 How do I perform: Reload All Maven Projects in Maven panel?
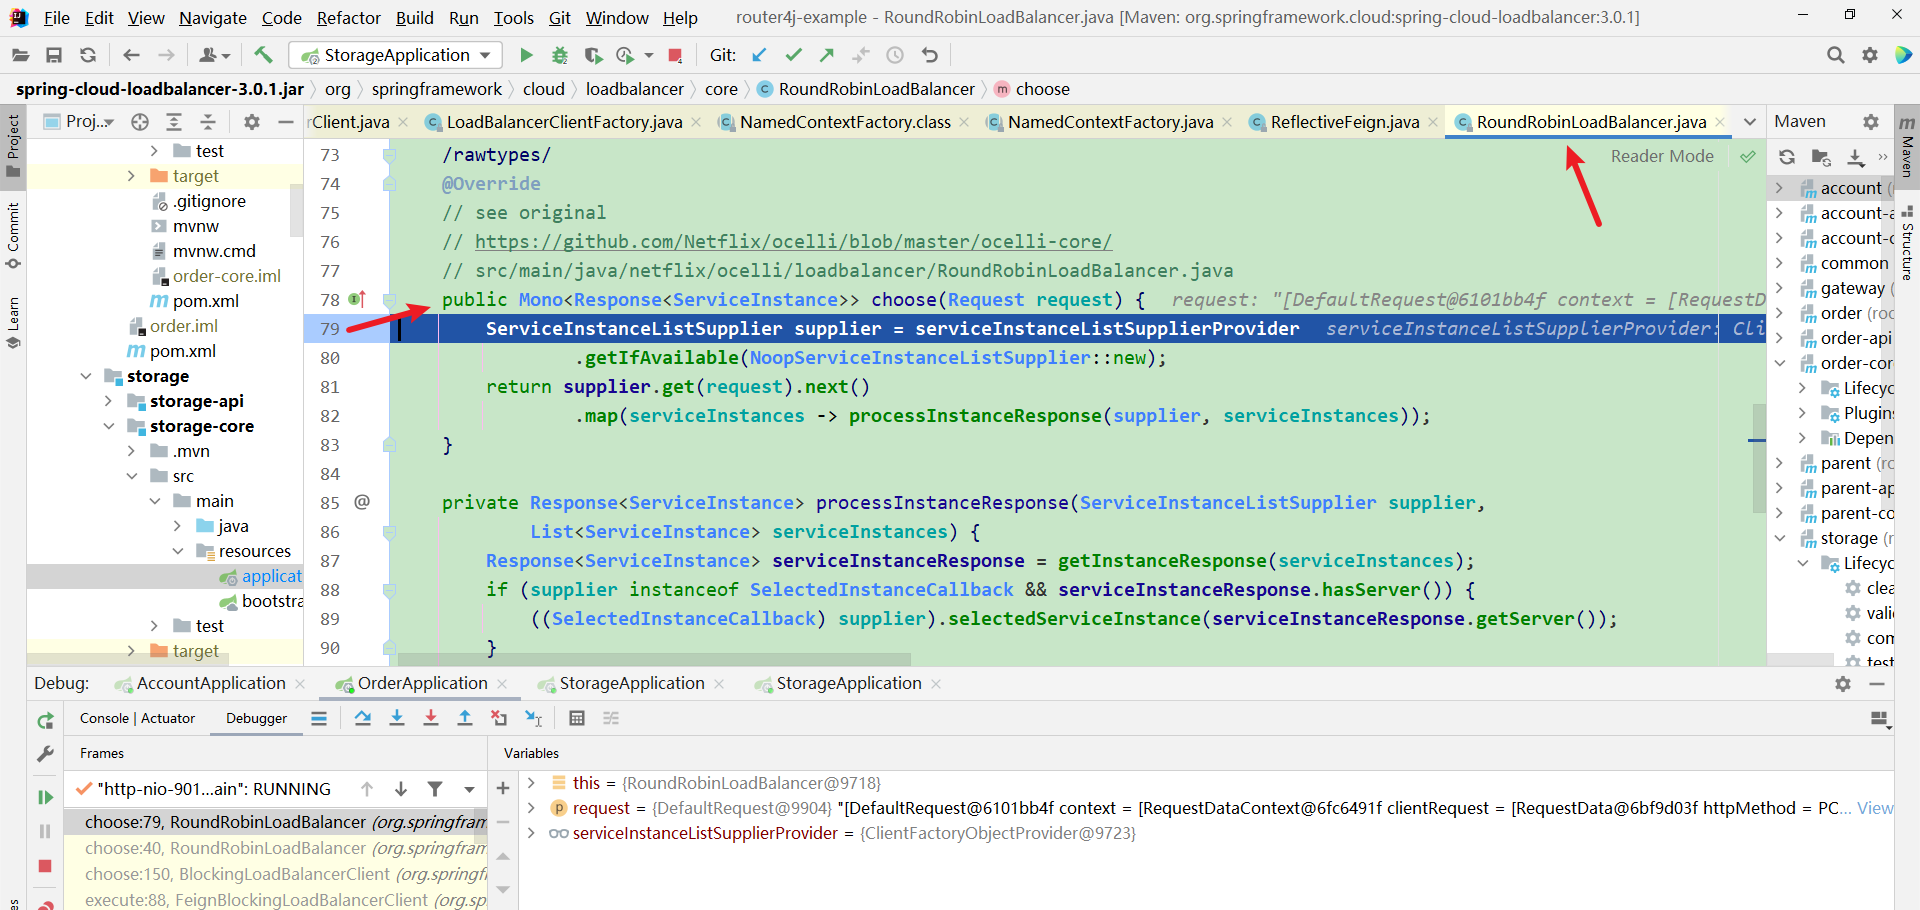1787,157
